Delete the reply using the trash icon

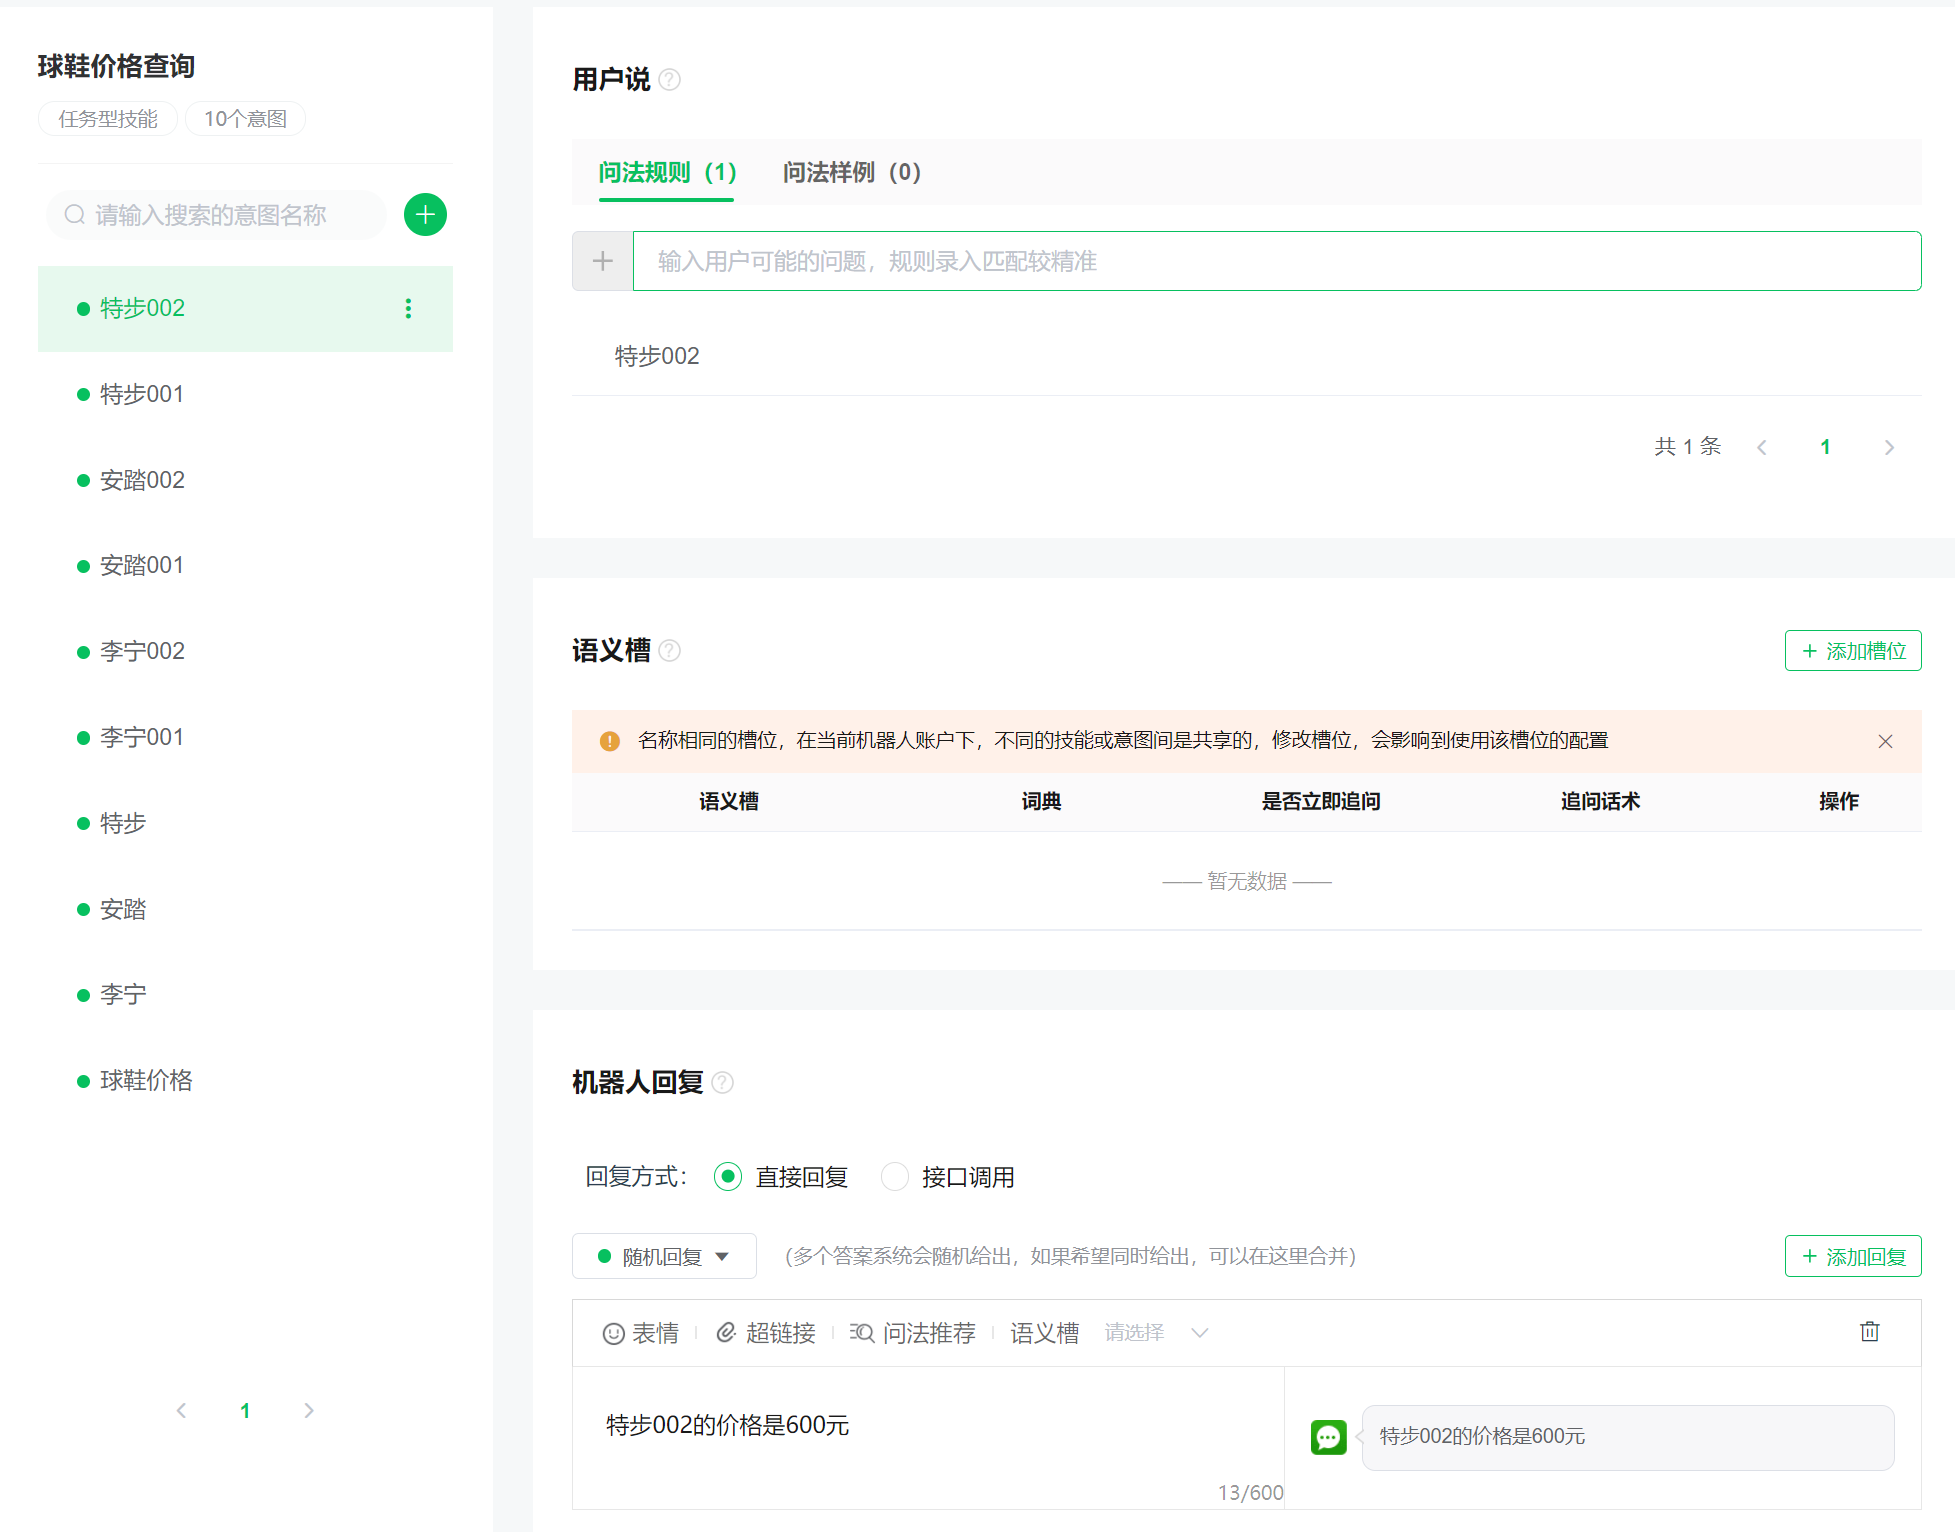coord(1869,1332)
